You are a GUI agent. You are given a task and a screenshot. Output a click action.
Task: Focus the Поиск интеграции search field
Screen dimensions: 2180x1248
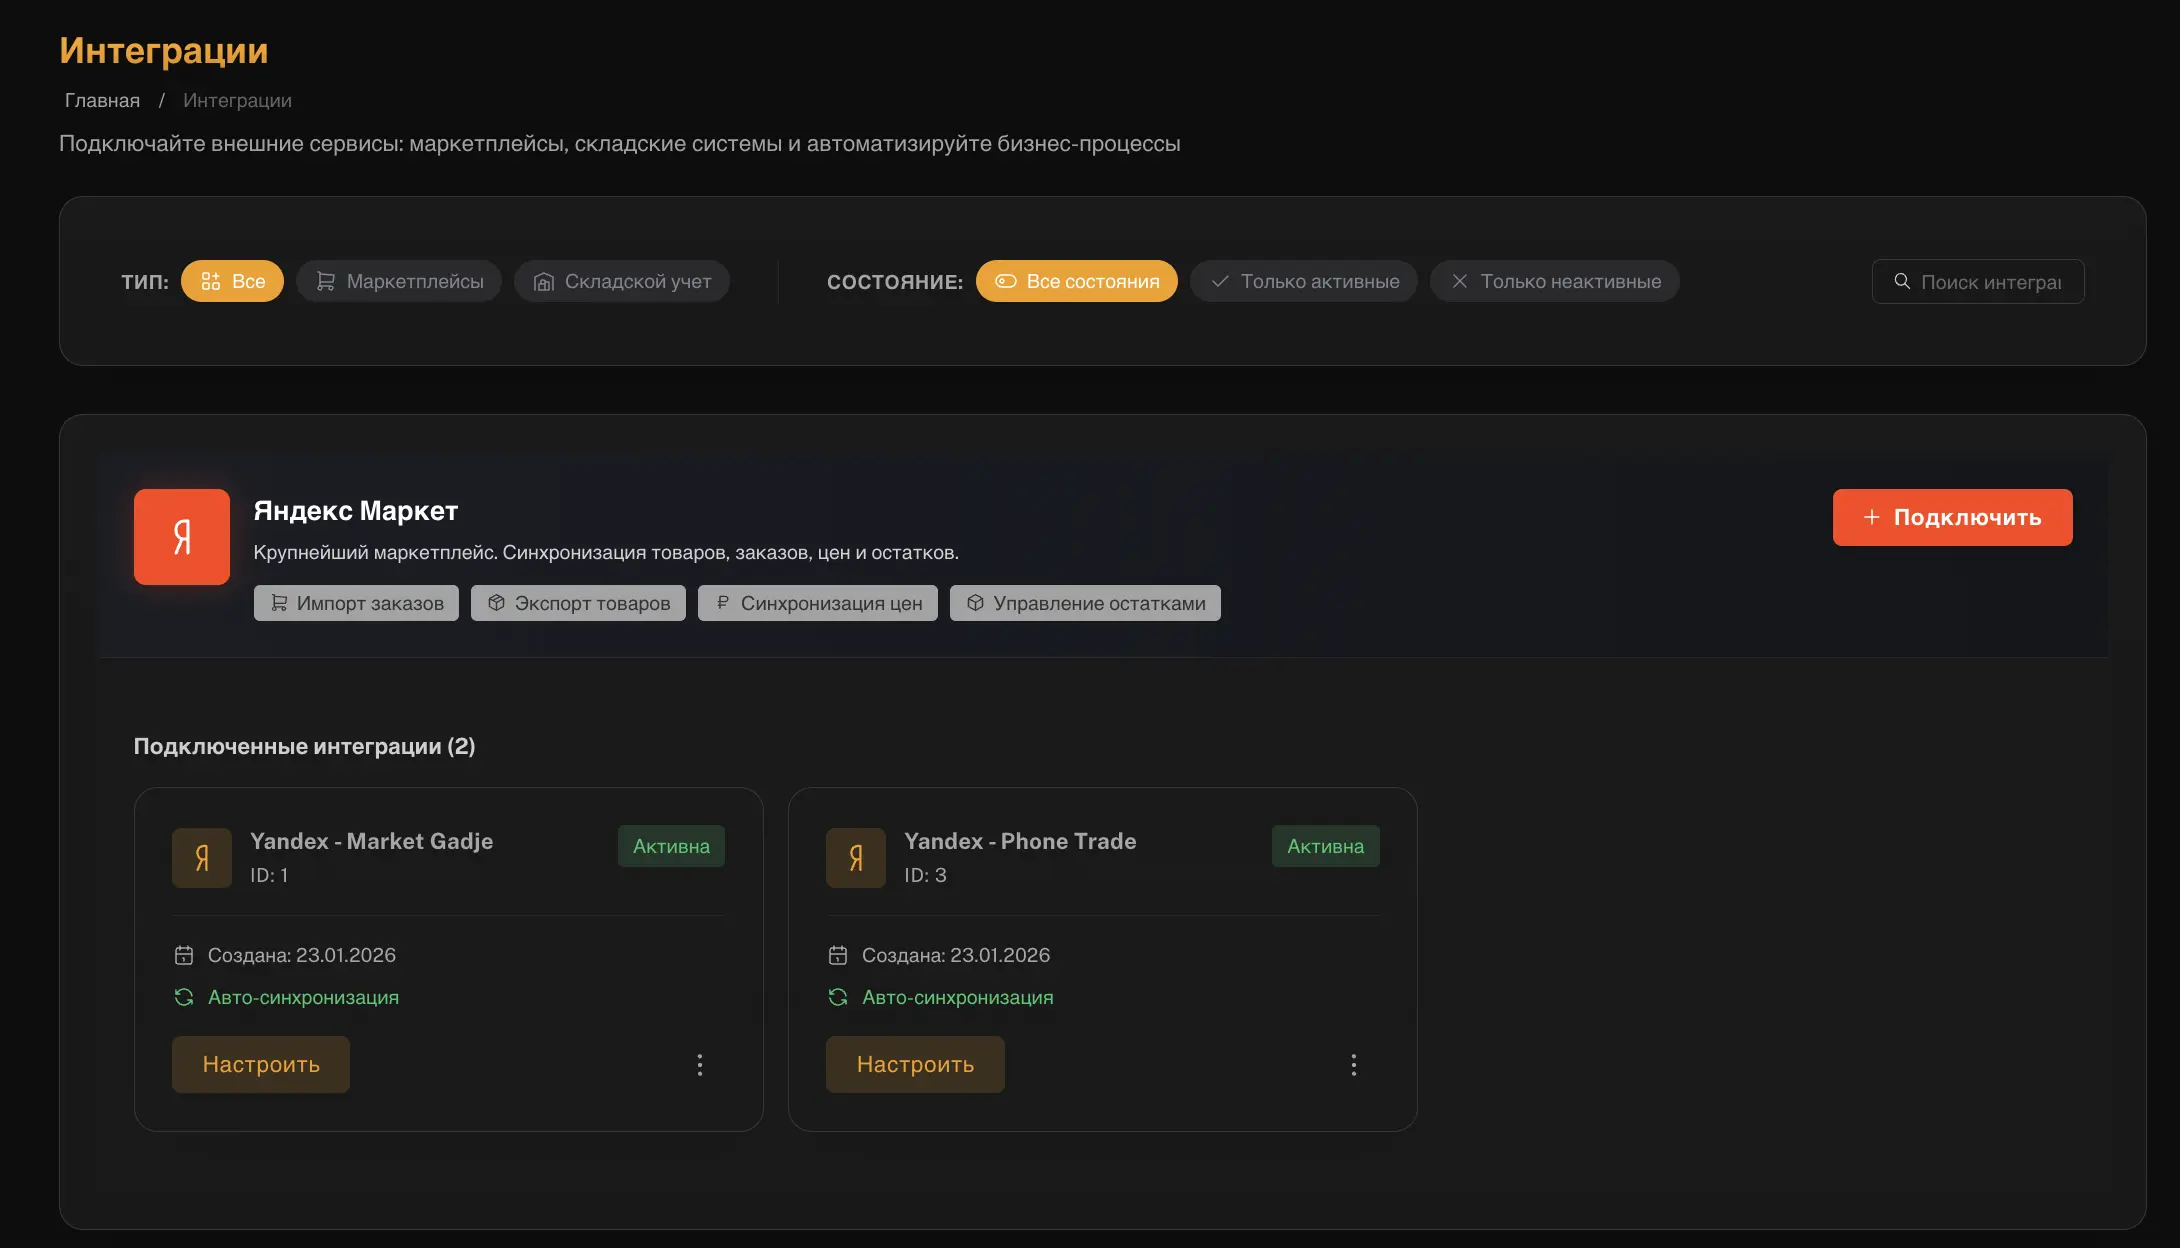pyautogui.click(x=1990, y=283)
